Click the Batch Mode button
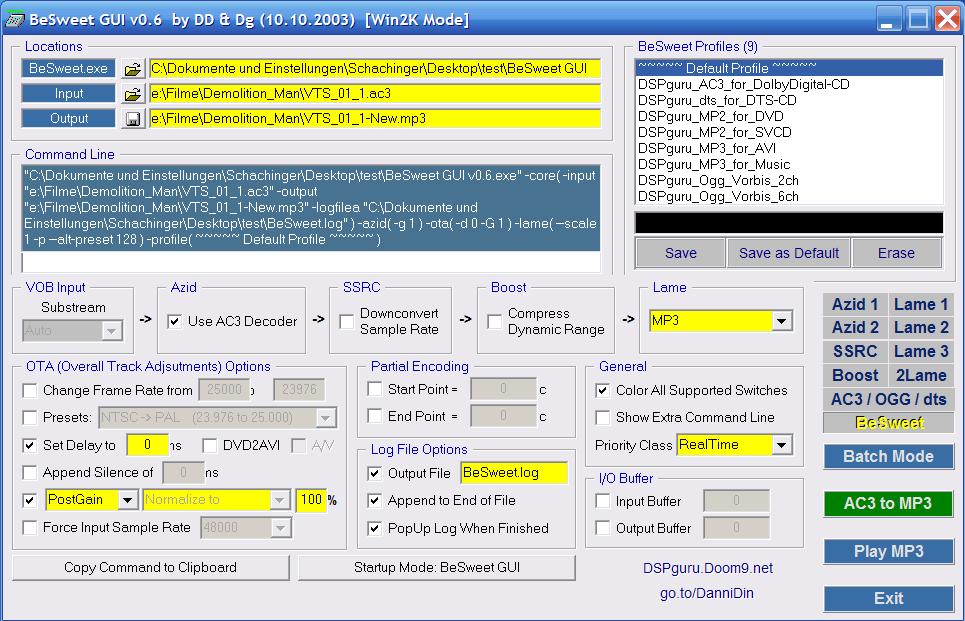This screenshot has width=965, height=621. [889, 457]
